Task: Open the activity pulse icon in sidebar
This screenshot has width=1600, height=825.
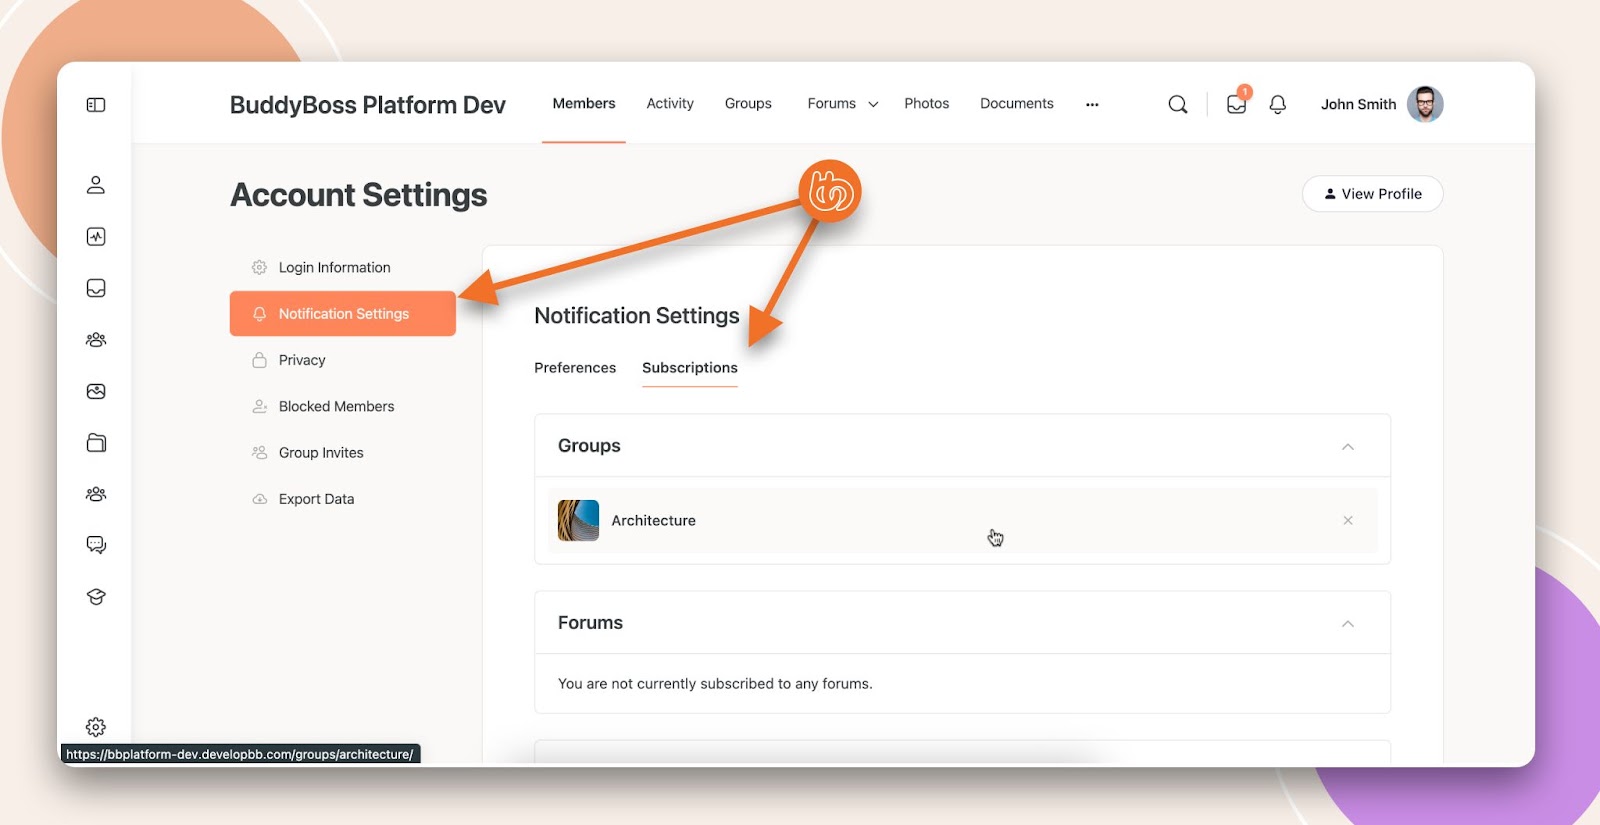Action: 96,237
